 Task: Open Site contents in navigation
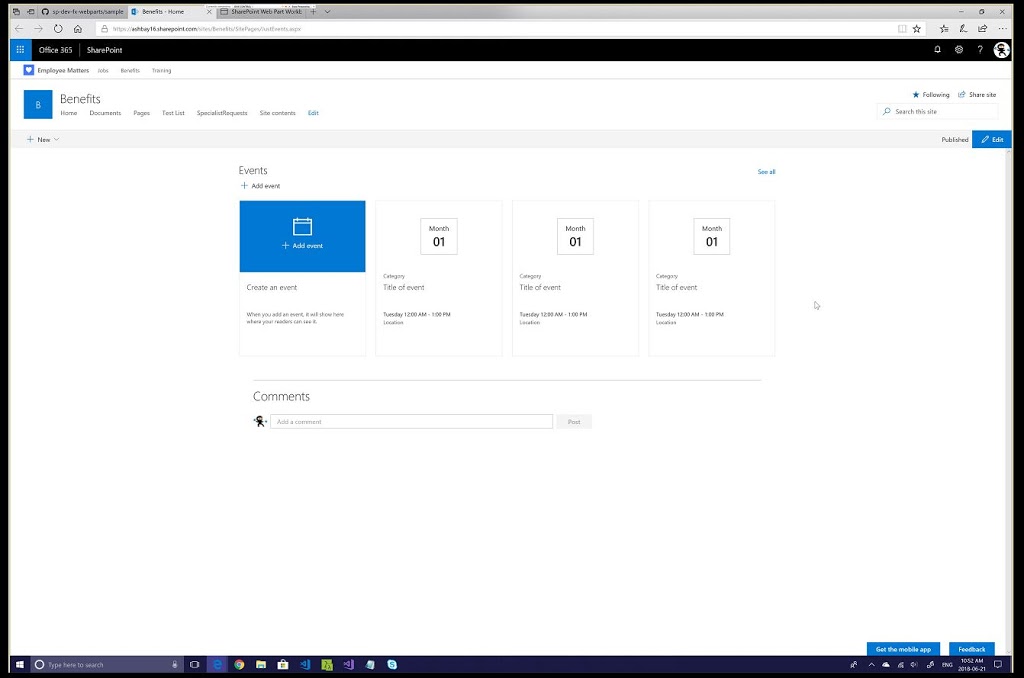278,113
